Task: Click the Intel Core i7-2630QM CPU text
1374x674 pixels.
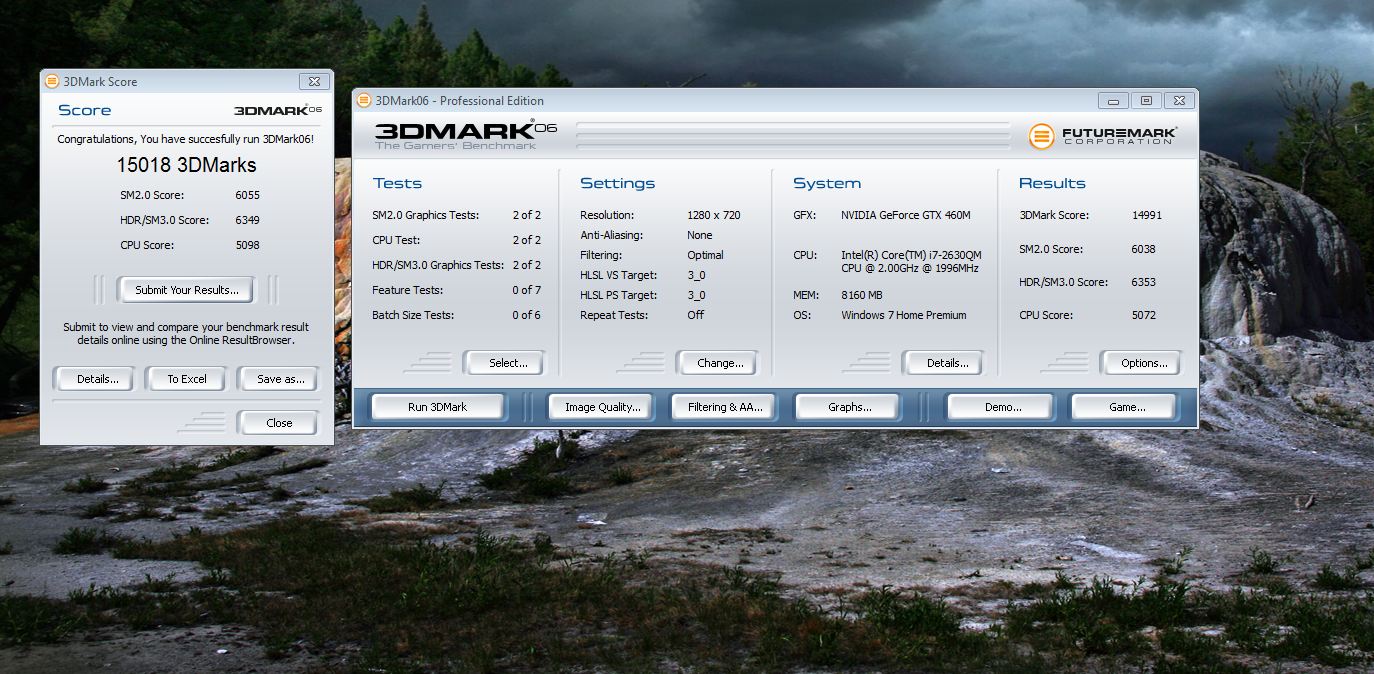Action: 911,262
